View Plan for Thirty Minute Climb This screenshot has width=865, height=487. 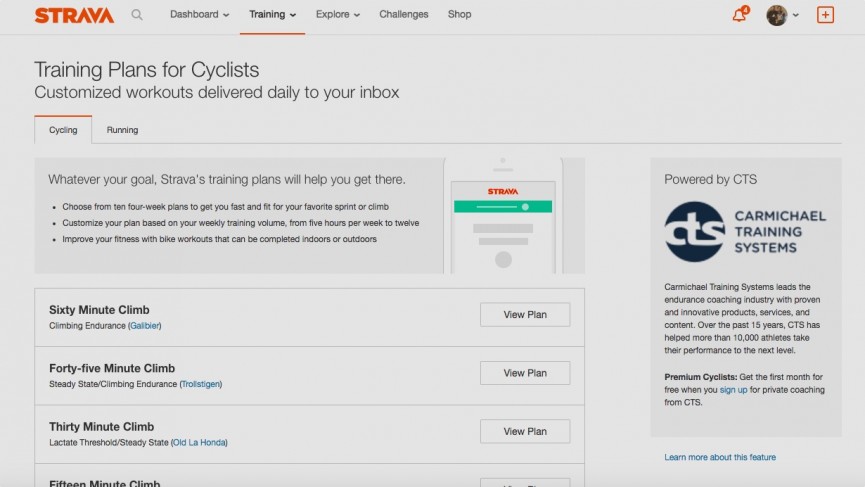[525, 431]
